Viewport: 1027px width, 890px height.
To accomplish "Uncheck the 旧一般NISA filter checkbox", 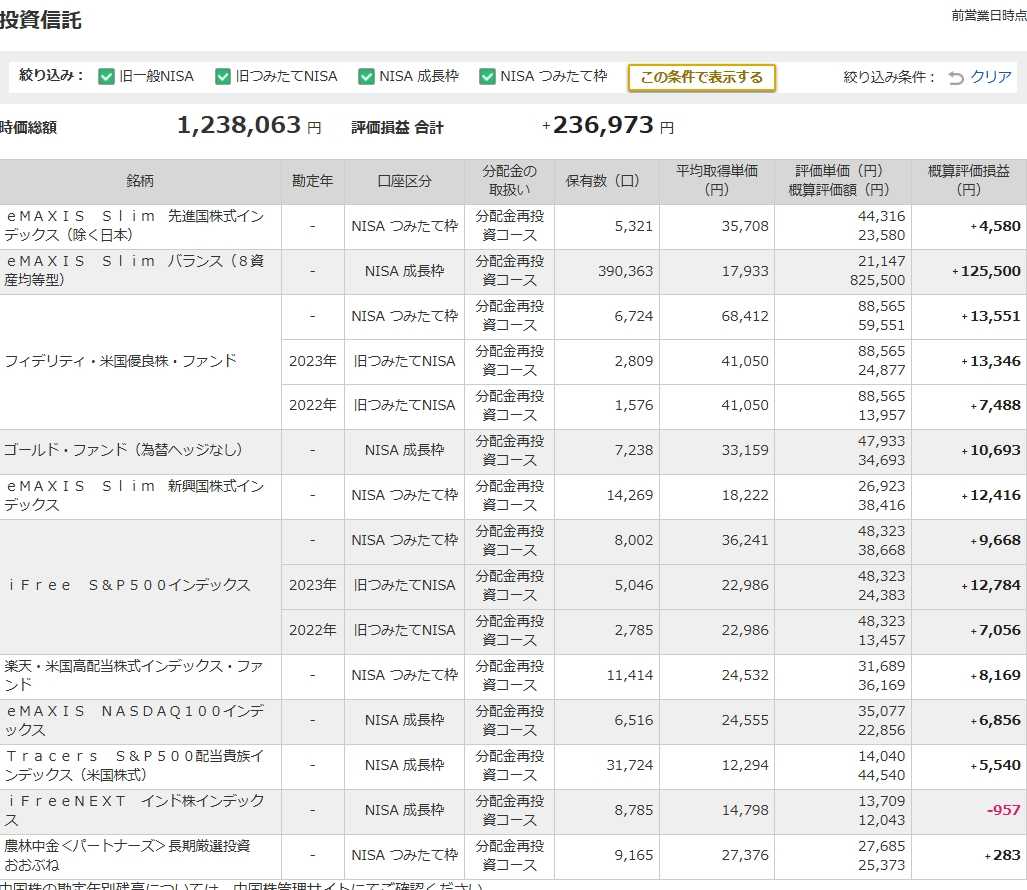I will (x=106, y=77).
